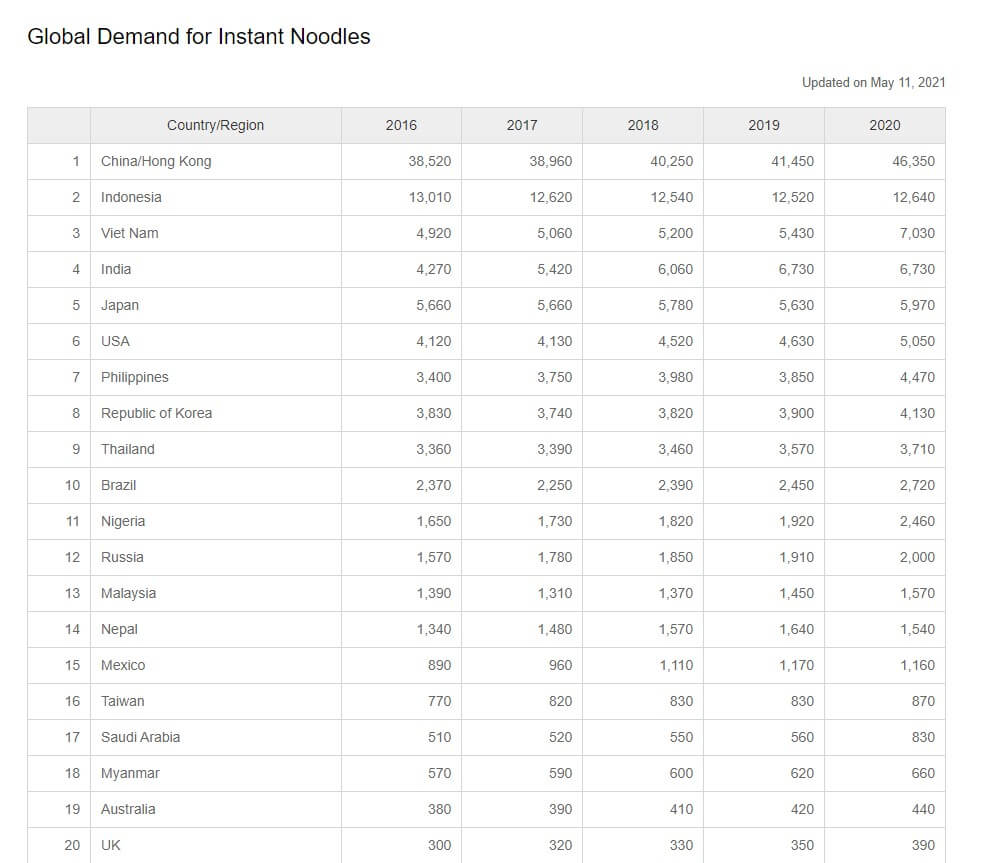Viewport: 990px width, 863px height.
Task: Click Taiwan's 2020 value 870
Action: 923,701
